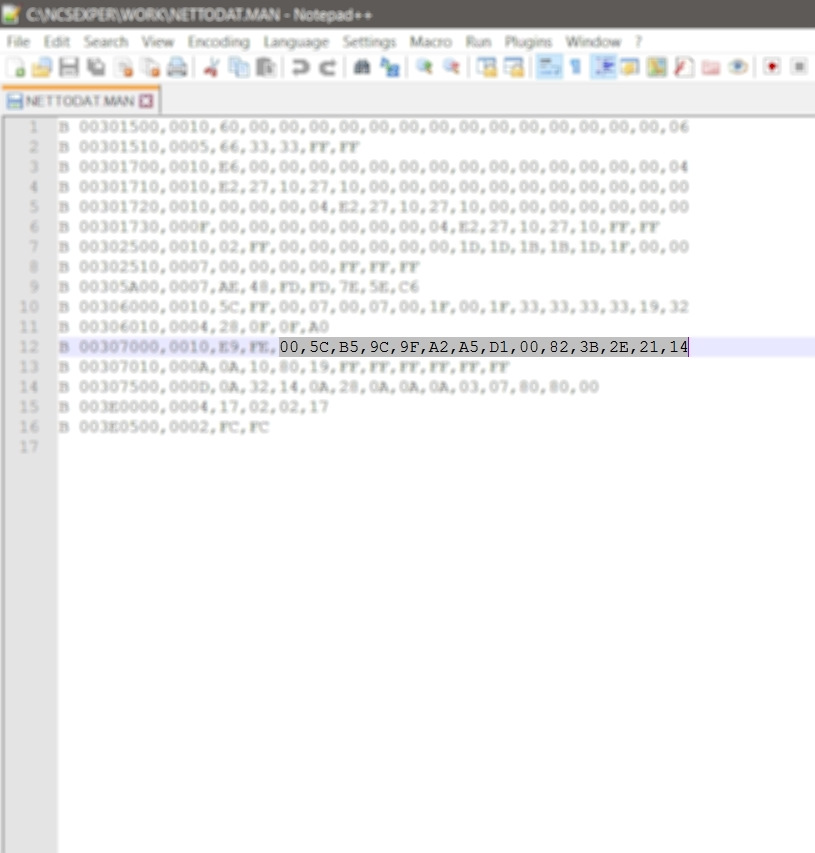The height and width of the screenshot is (853, 815).
Task: Toggle the Indent Guide toolbar button
Action: [604, 67]
